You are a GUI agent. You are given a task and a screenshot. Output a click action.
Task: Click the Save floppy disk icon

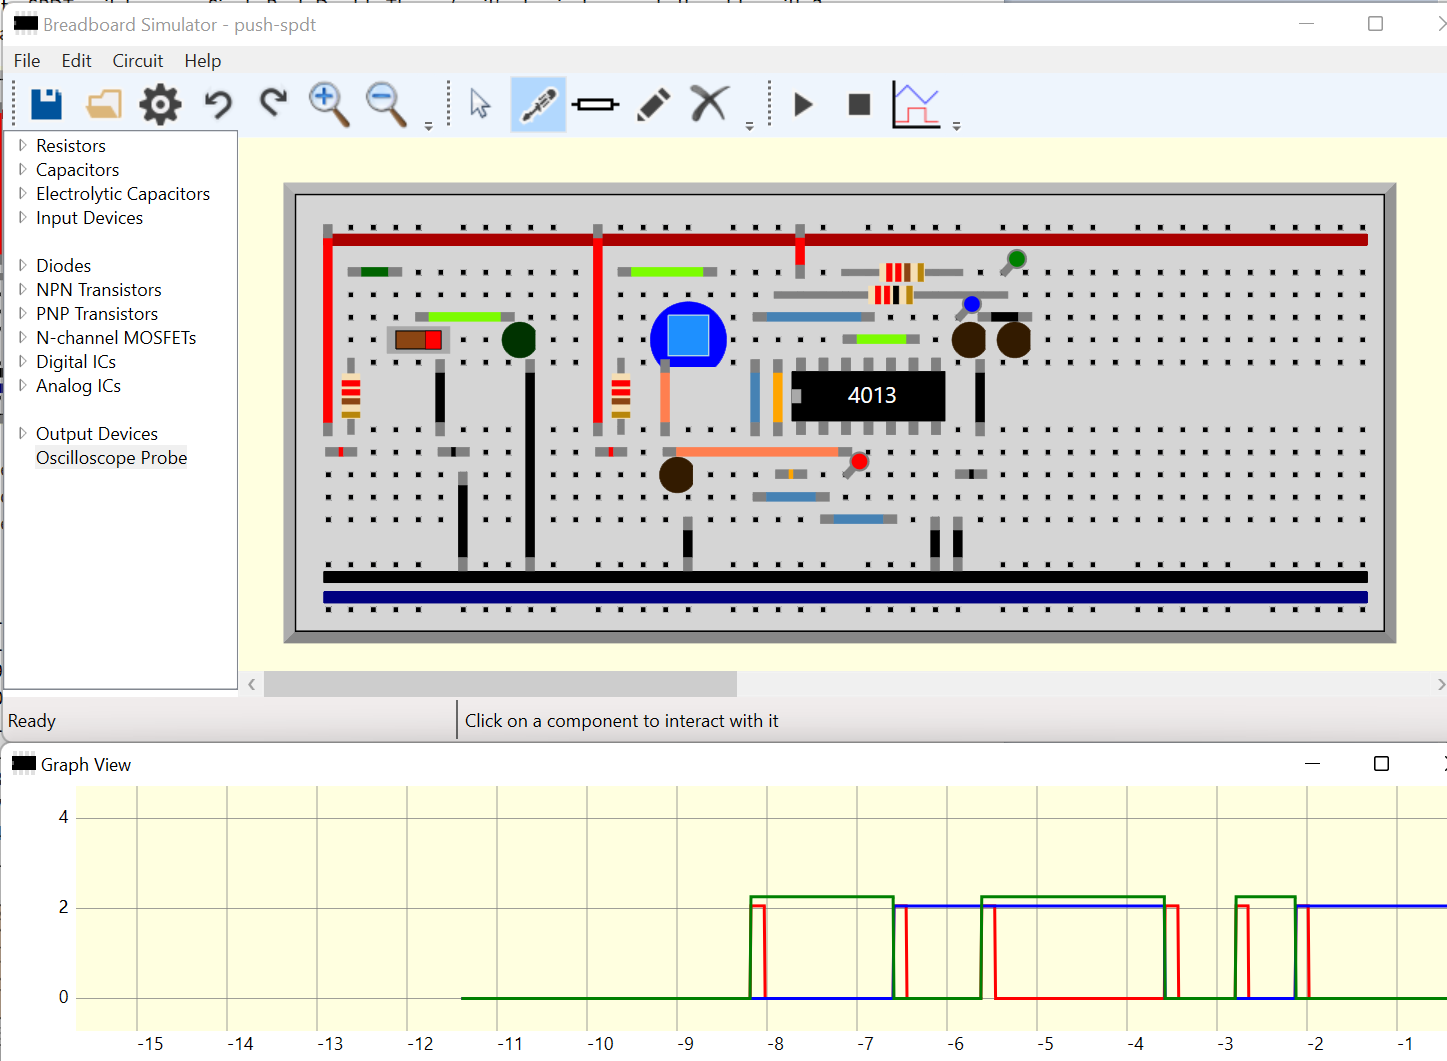point(46,104)
